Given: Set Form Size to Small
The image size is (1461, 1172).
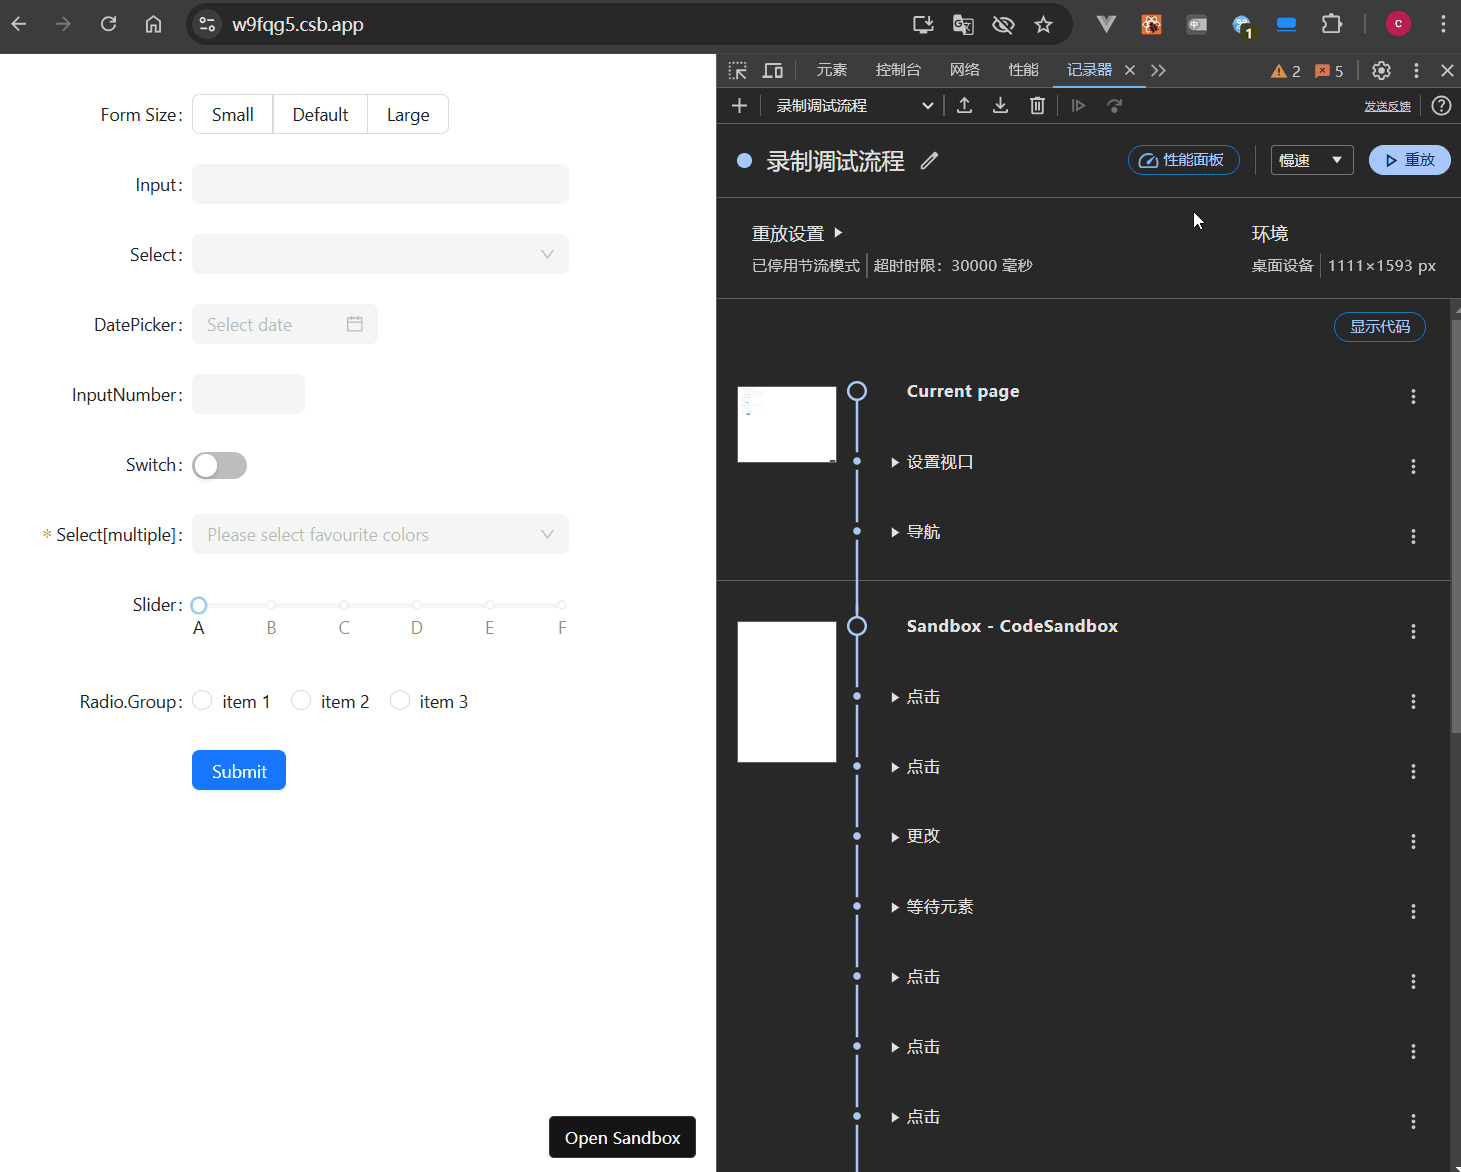Looking at the screenshot, I should coord(232,114).
